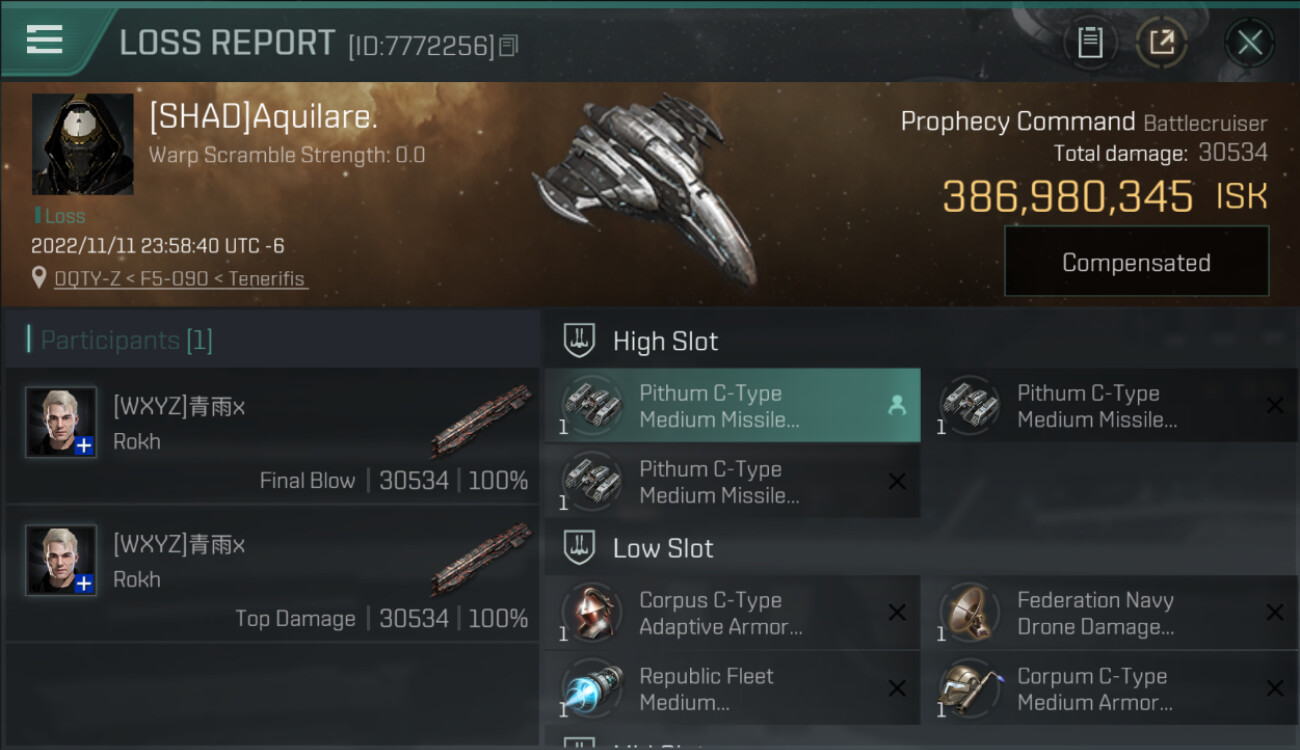1300x750 pixels.
Task: Click the High Slot section header
Action: pos(665,341)
